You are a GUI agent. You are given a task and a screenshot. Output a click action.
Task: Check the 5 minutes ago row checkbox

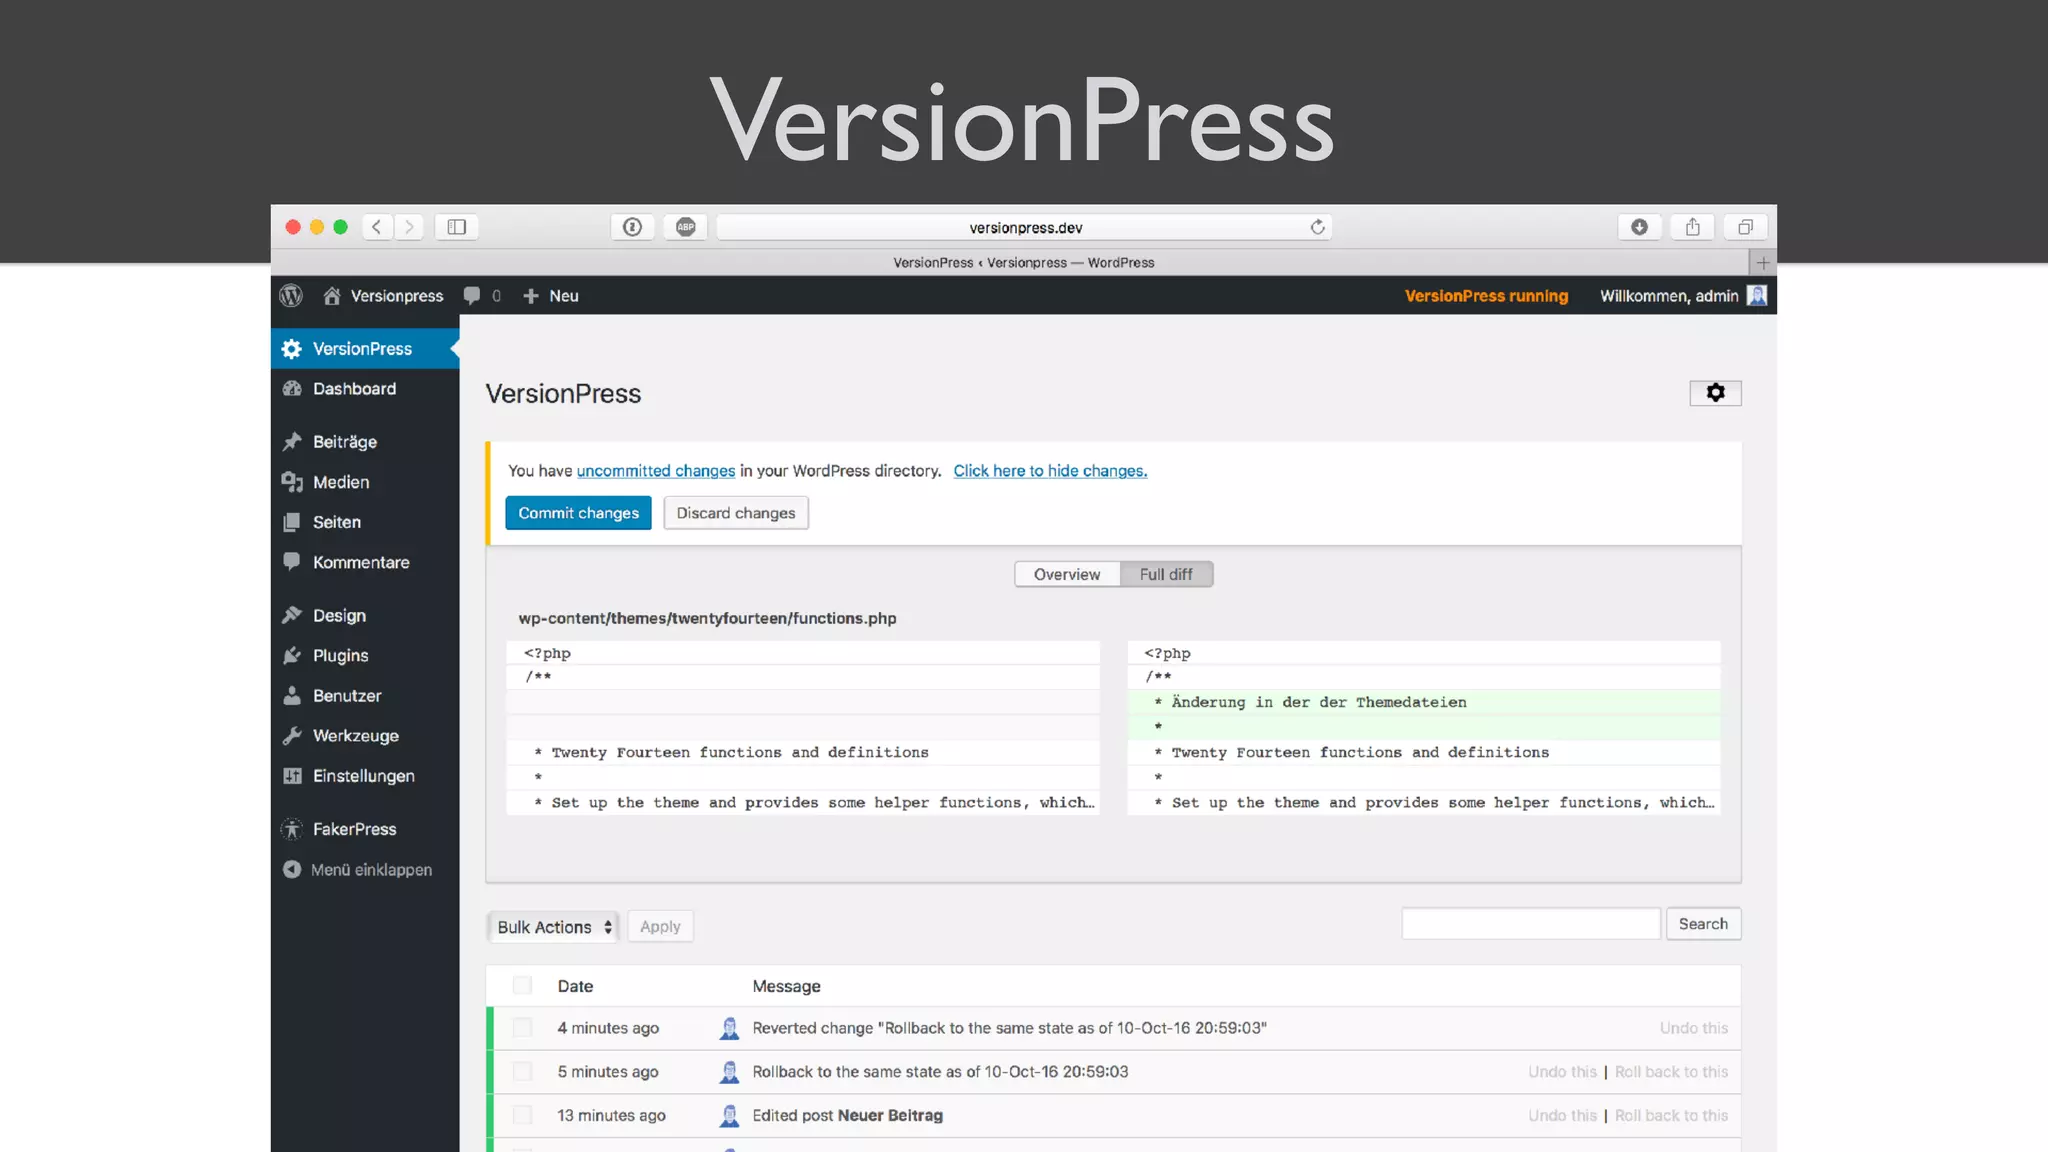(x=522, y=1072)
